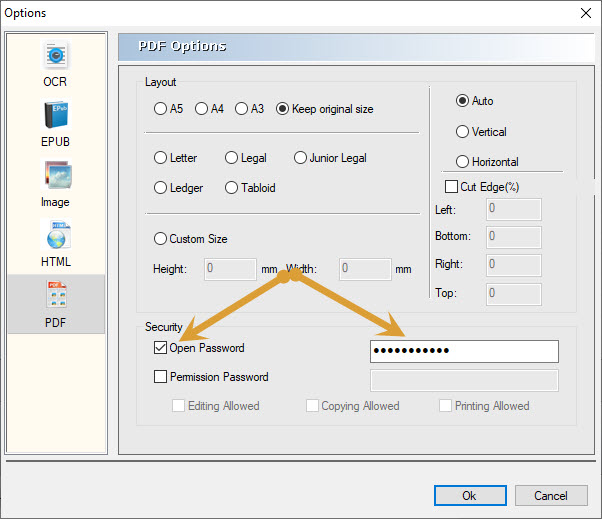Set orientation to Horizontal

click(462, 162)
